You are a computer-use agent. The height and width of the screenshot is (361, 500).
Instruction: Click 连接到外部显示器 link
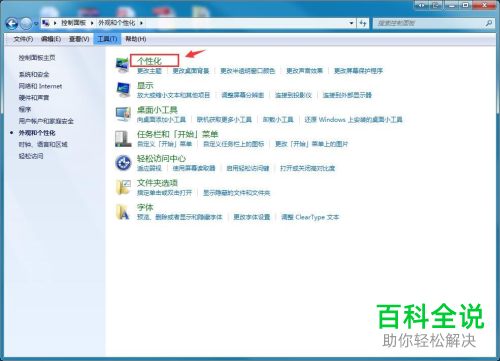(347, 95)
